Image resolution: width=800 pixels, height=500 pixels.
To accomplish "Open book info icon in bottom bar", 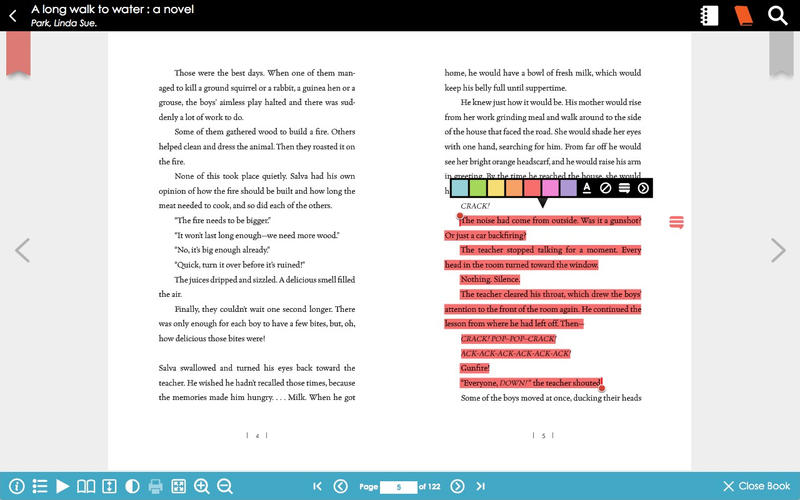I will click(x=16, y=486).
